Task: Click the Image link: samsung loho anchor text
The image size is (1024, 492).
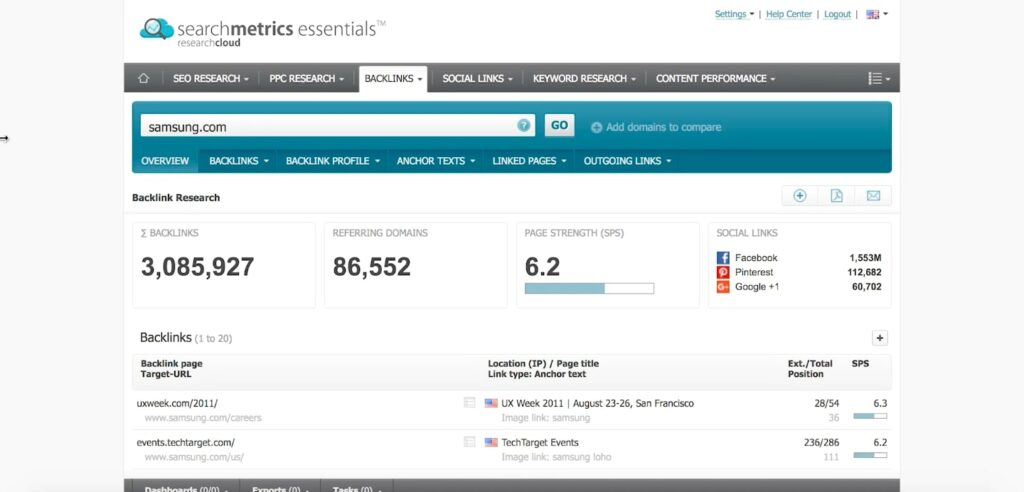Action: pyautogui.click(x=556, y=457)
